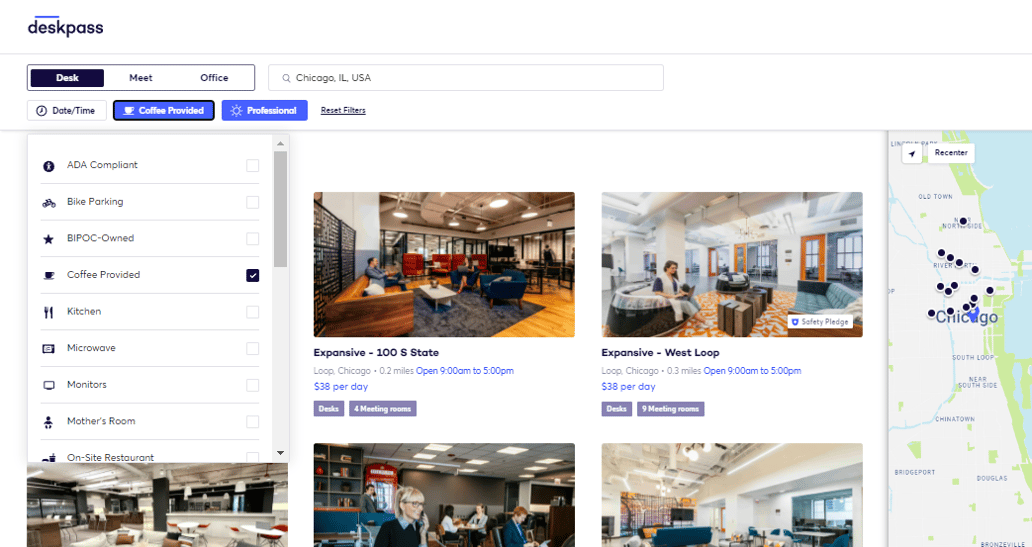Click the Monitors screen icon
The width and height of the screenshot is (1032, 547).
49,386
